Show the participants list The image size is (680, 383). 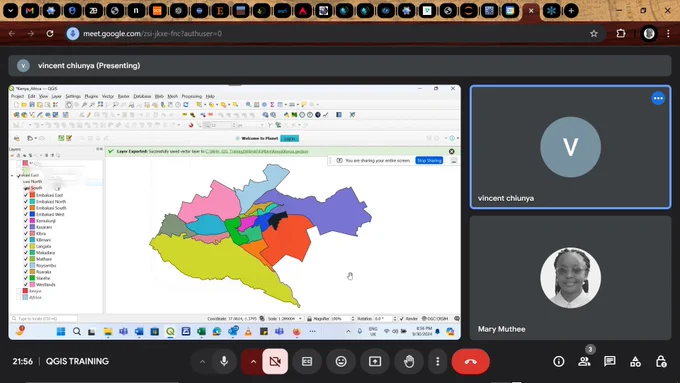(x=584, y=361)
